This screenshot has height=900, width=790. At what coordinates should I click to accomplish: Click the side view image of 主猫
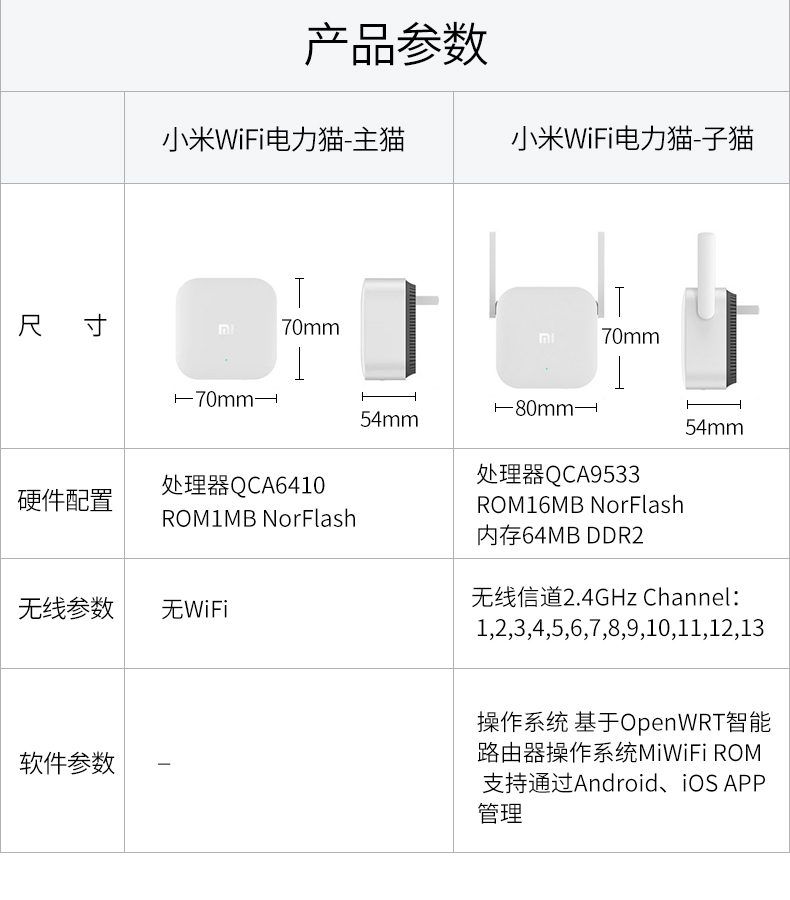coord(400,329)
